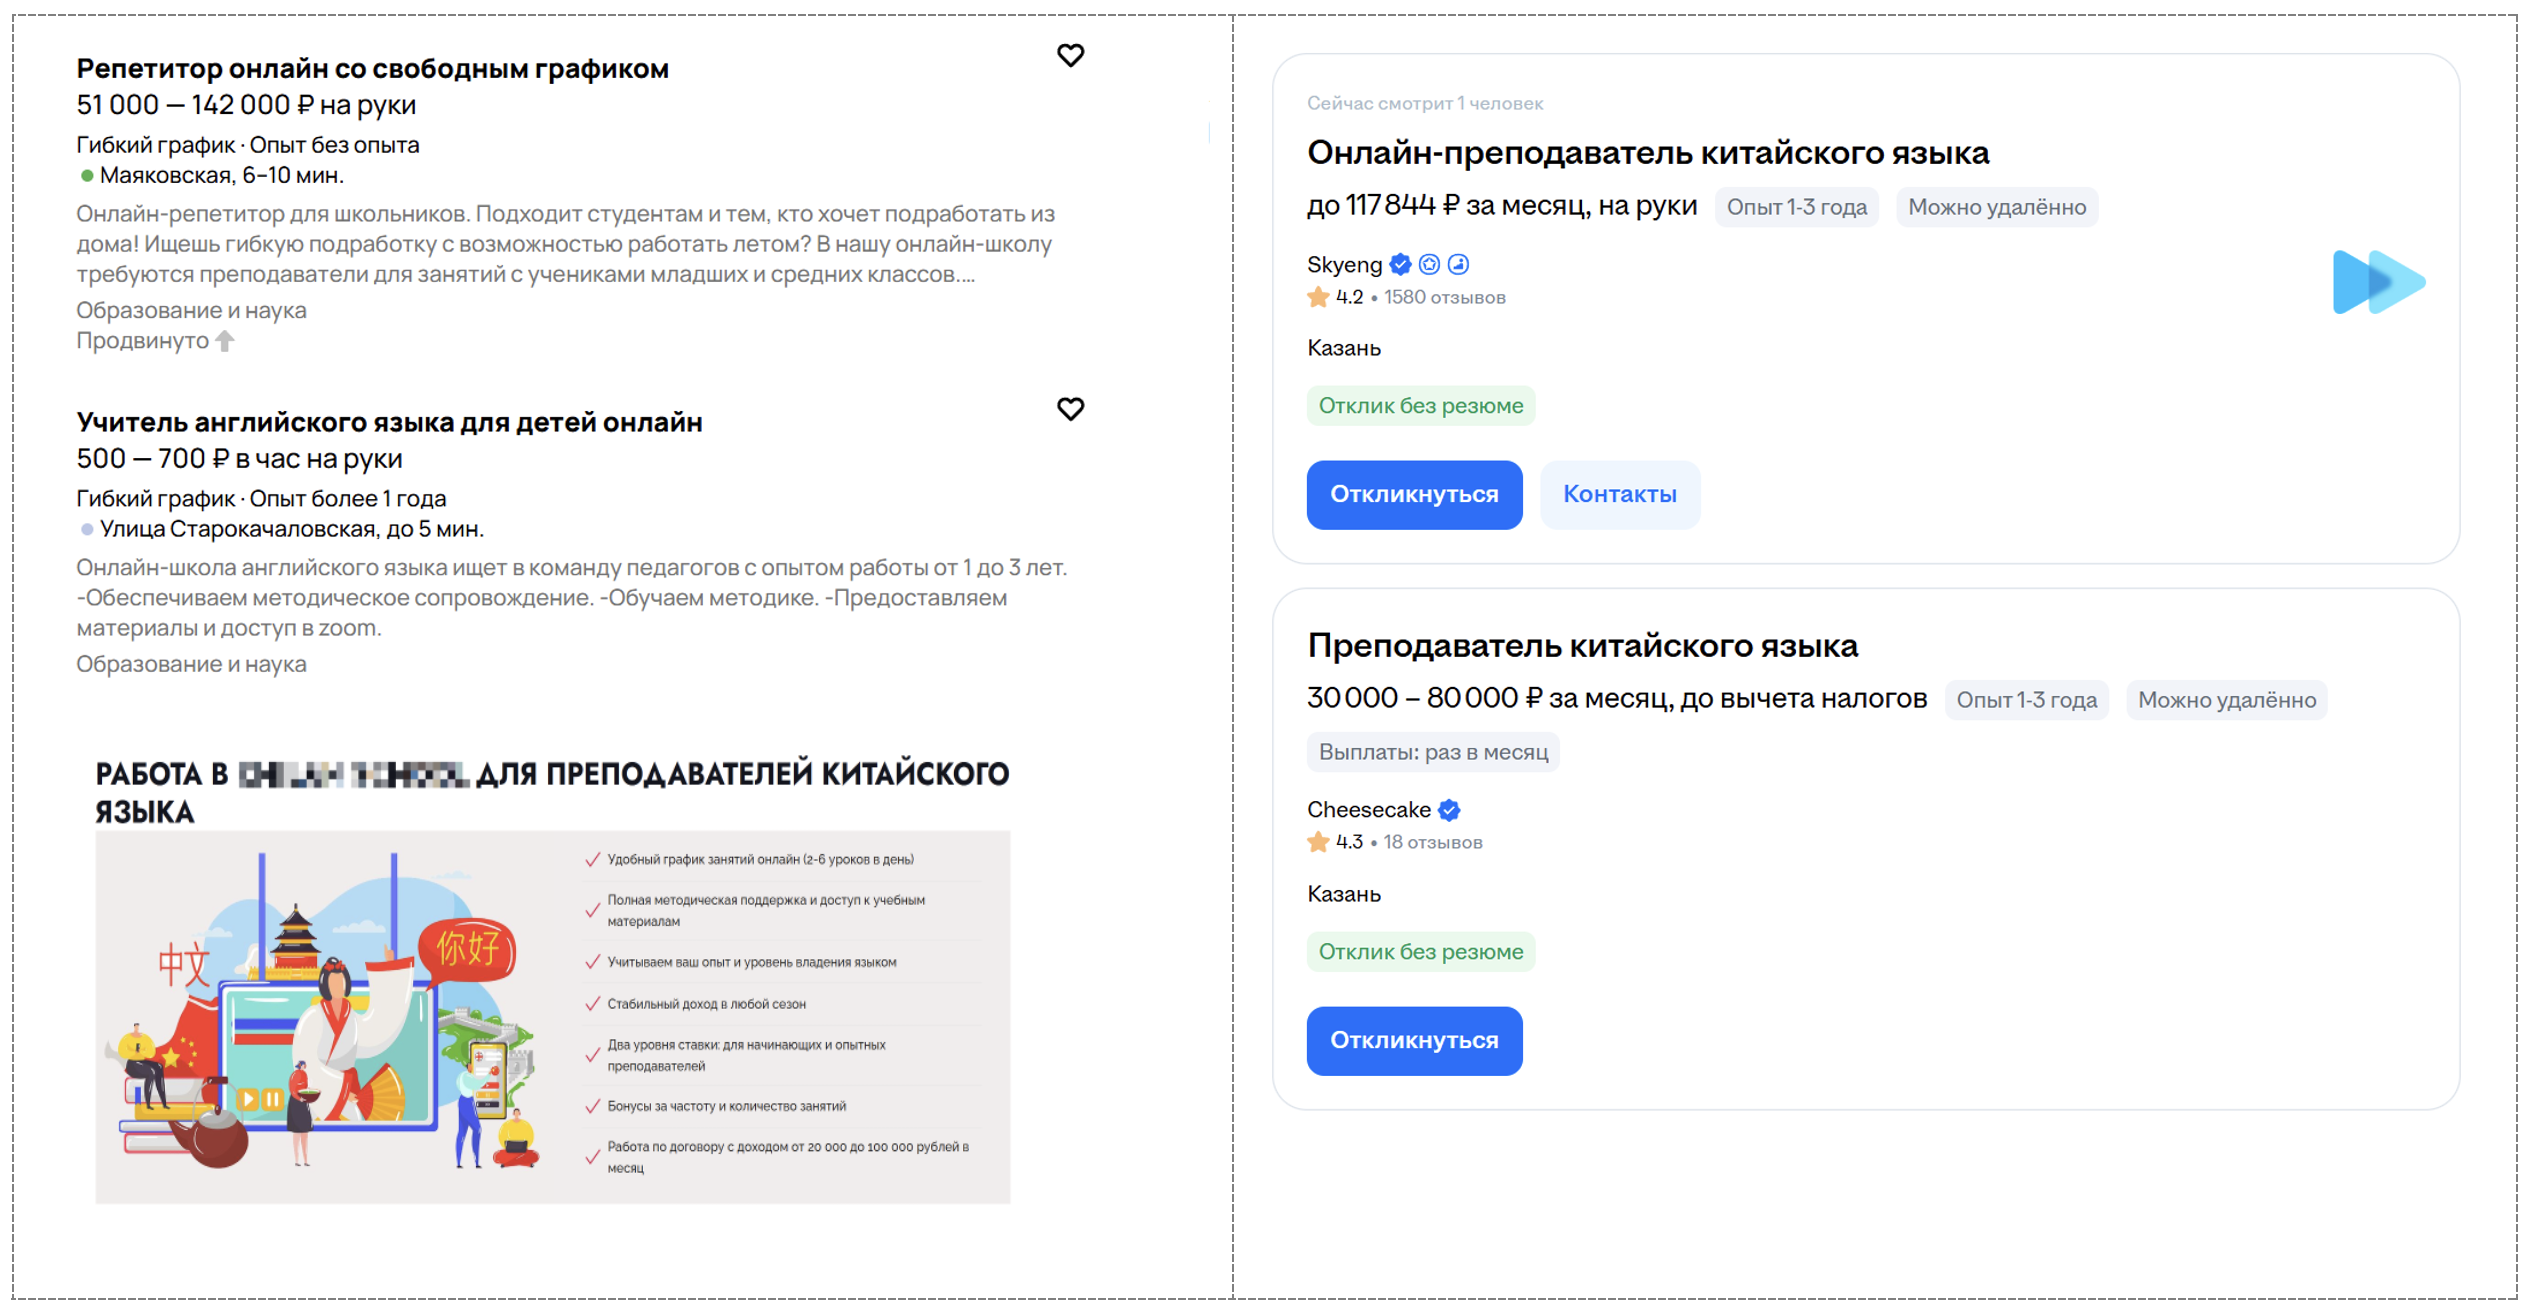Favorite the online tutor vacancy with the heart
Viewport: 2532px width, 1314px height.
coord(1070,55)
